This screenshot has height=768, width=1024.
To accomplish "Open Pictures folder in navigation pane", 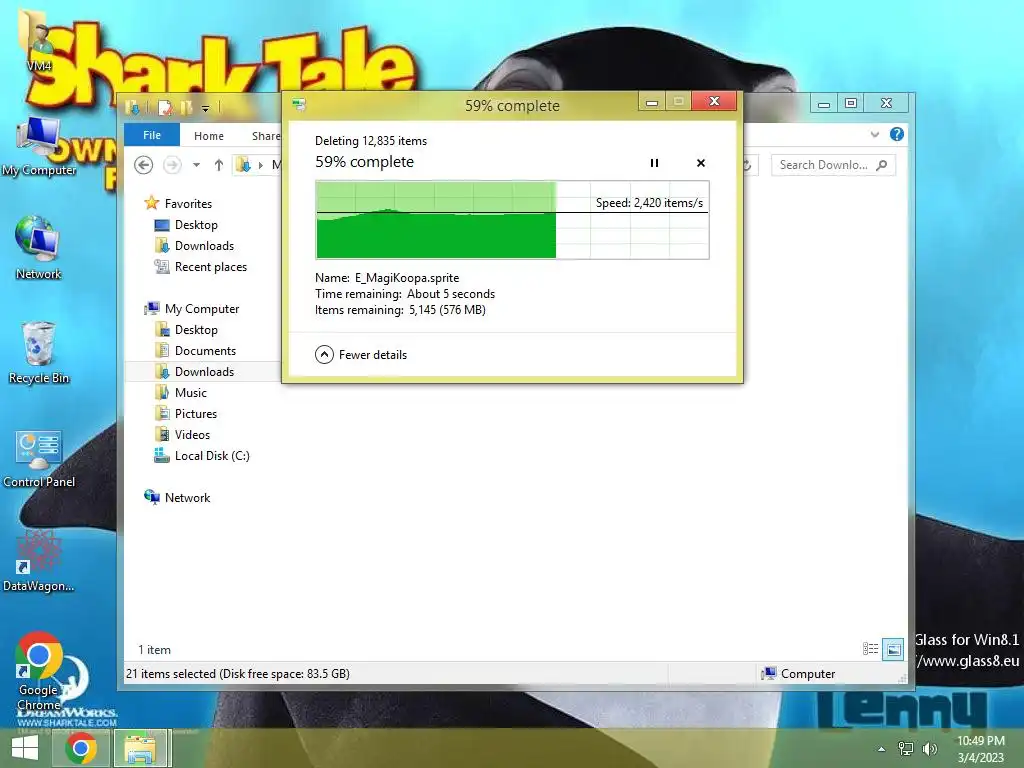I will point(195,413).
